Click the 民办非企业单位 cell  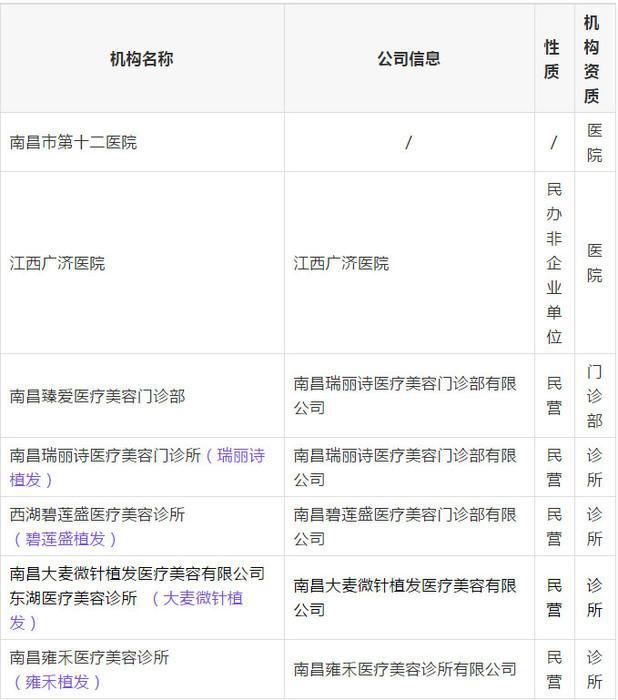[x=554, y=263]
